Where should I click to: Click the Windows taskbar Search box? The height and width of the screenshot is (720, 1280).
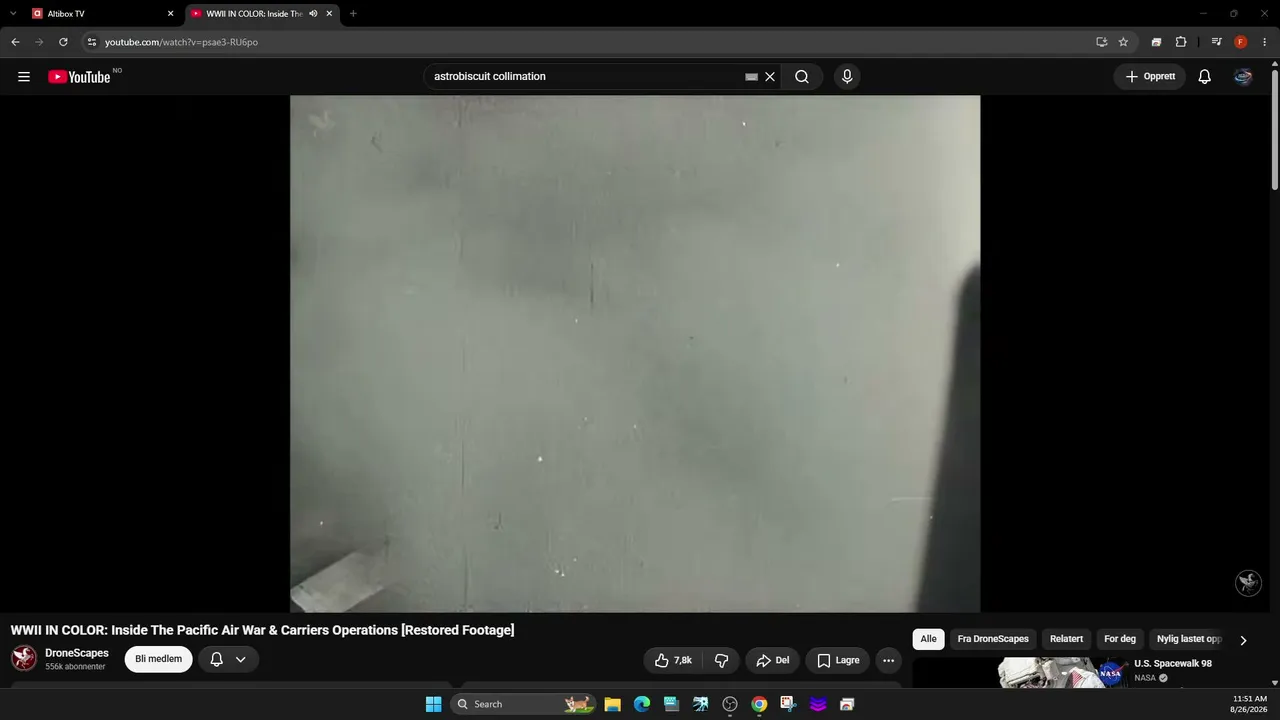point(523,704)
